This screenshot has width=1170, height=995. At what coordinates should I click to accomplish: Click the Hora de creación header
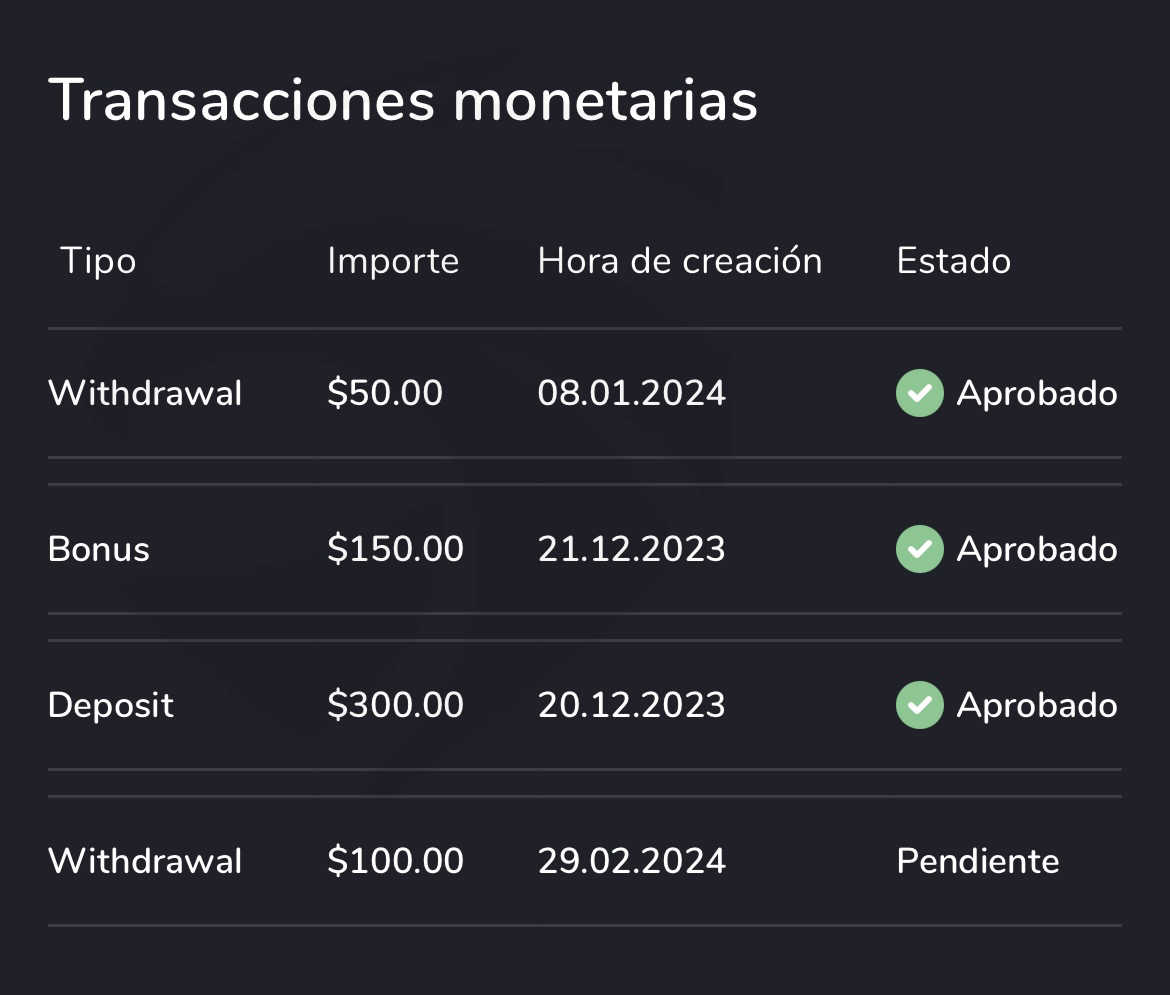click(x=680, y=261)
